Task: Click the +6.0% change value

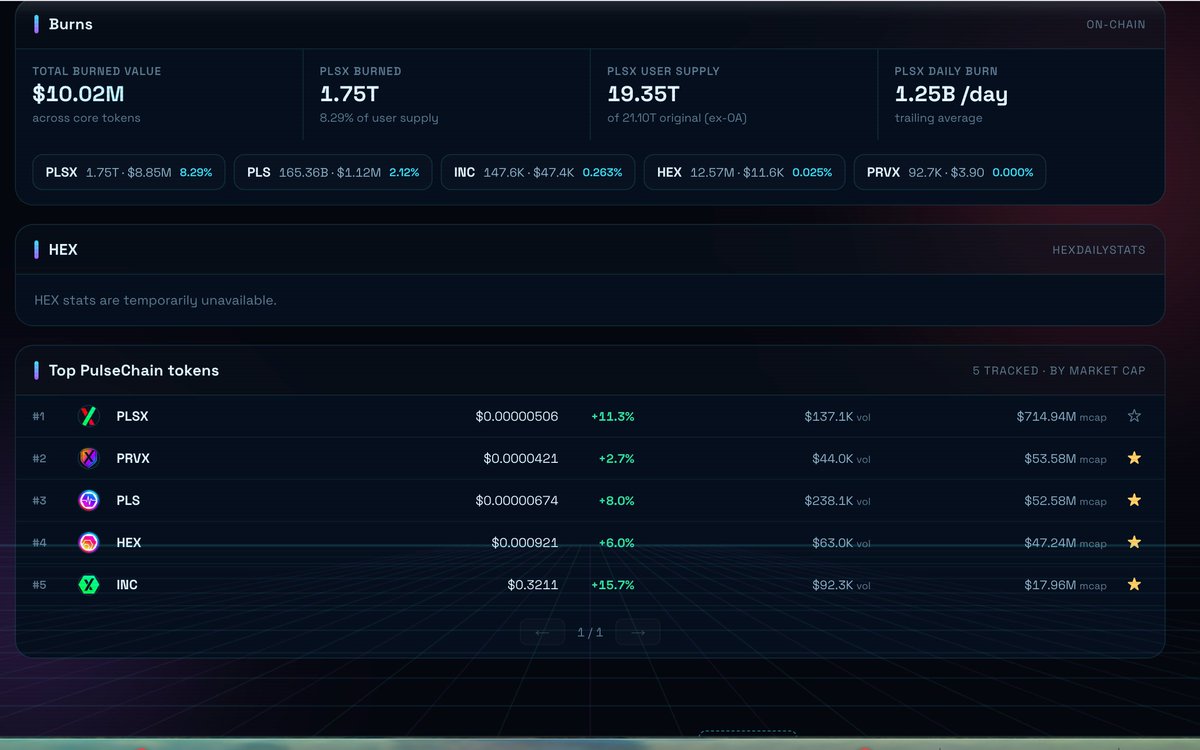Action: [x=616, y=542]
